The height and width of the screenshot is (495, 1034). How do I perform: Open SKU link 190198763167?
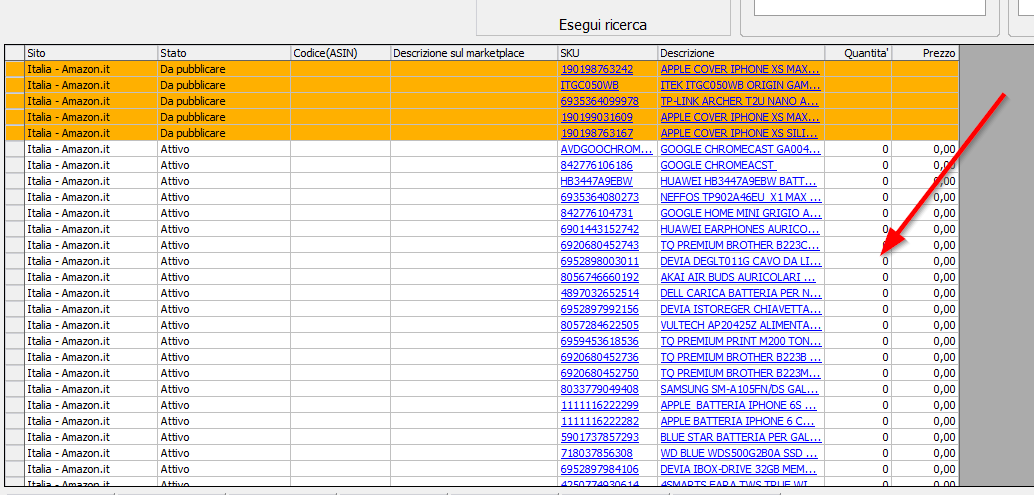tap(597, 133)
